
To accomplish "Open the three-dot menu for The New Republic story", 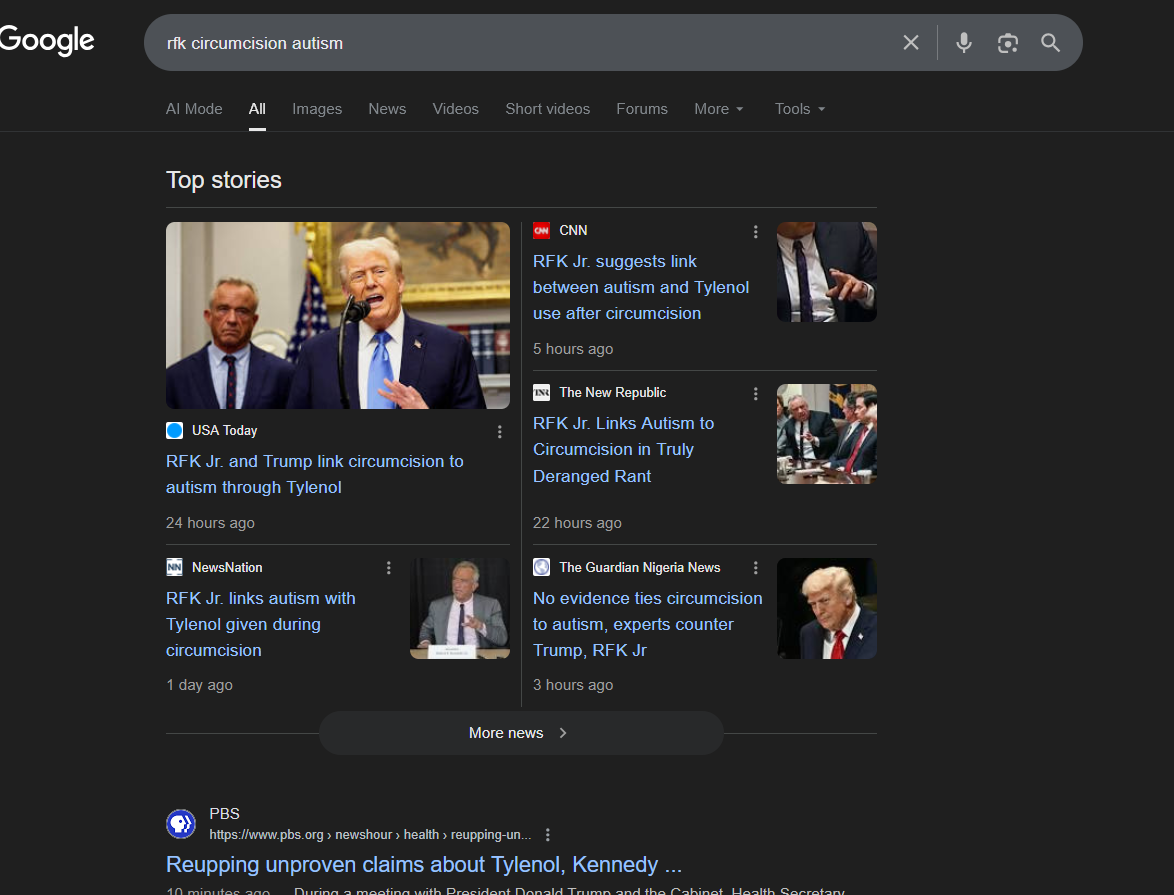I will coord(755,393).
